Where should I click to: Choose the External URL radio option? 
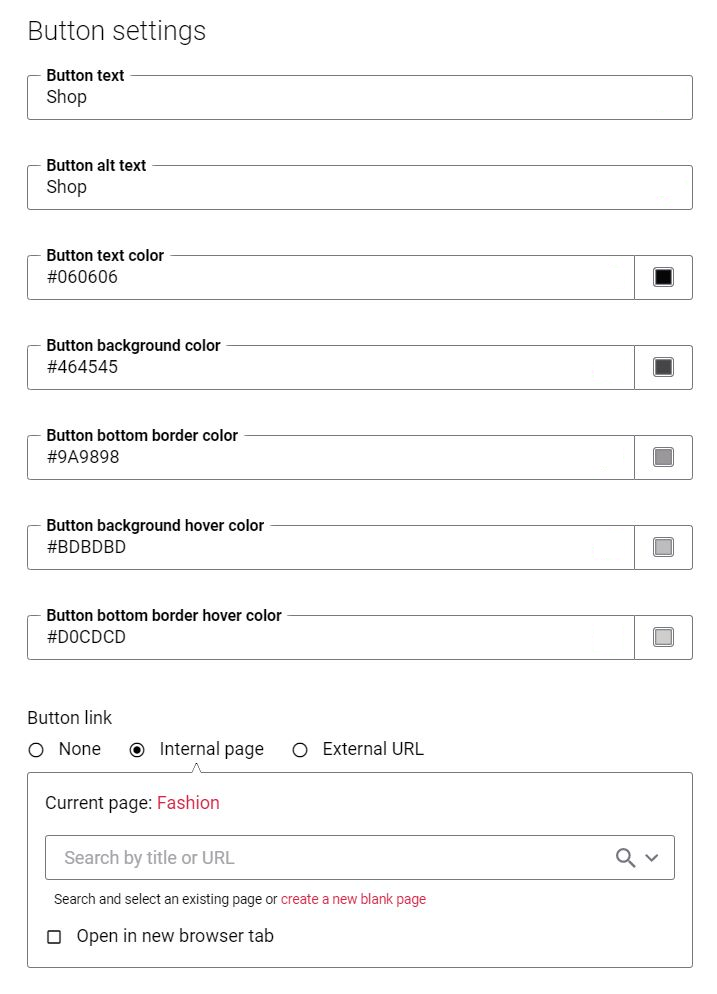point(300,750)
